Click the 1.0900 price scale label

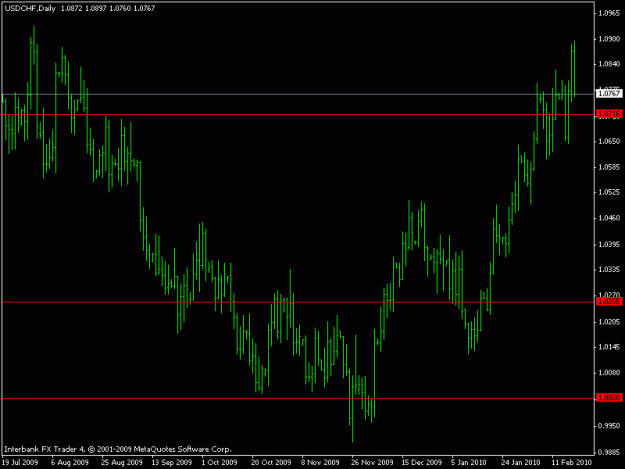tap(609, 39)
